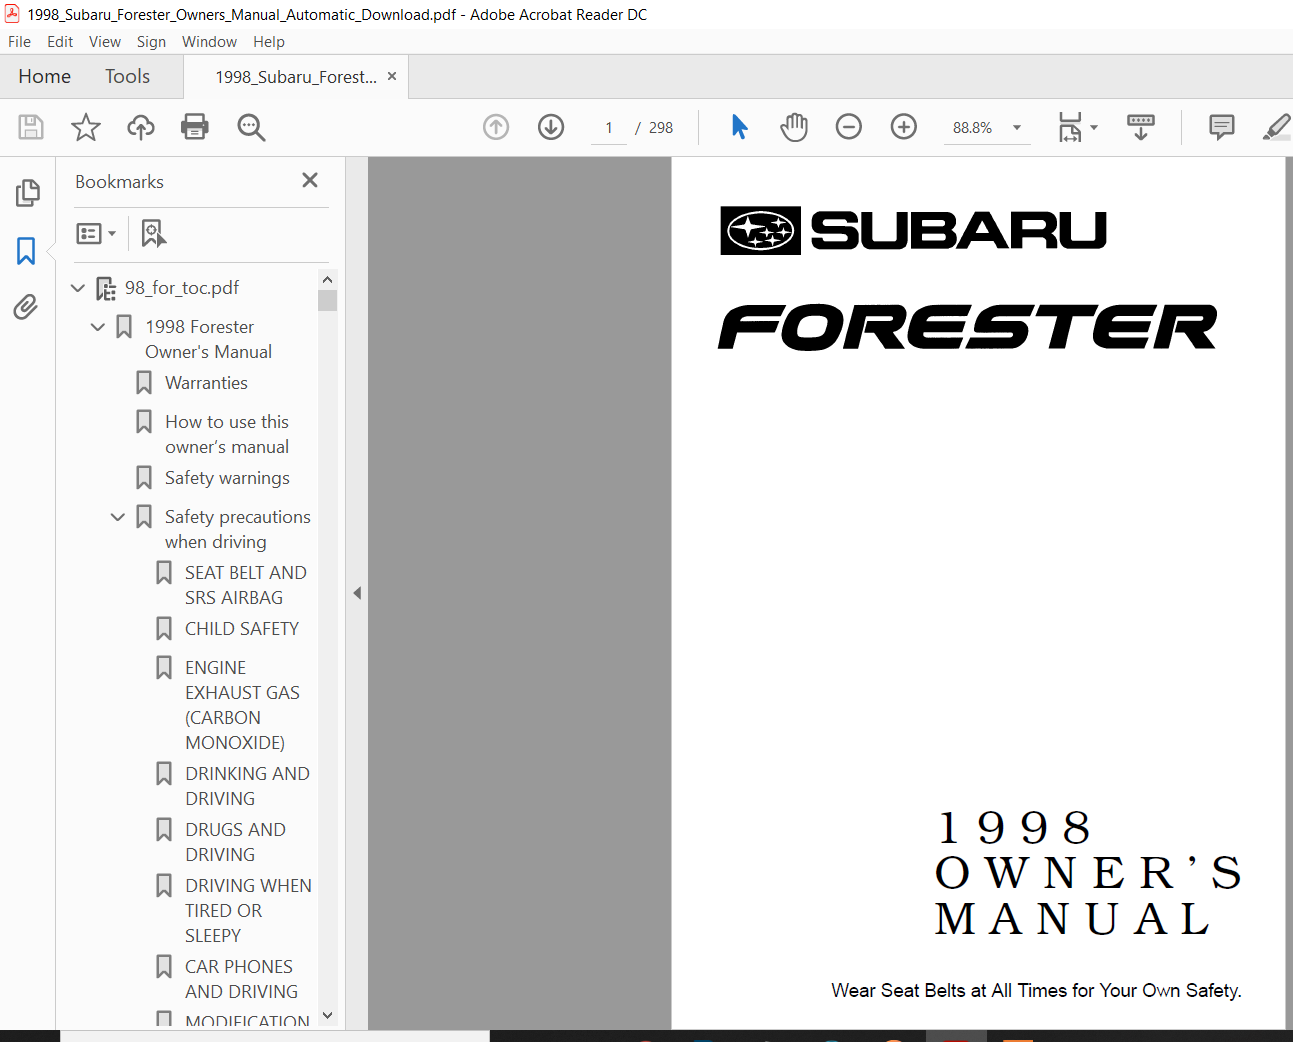Open the View menu
Image resolution: width=1293 pixels, height=1042 pixels.
click(105, 42)
